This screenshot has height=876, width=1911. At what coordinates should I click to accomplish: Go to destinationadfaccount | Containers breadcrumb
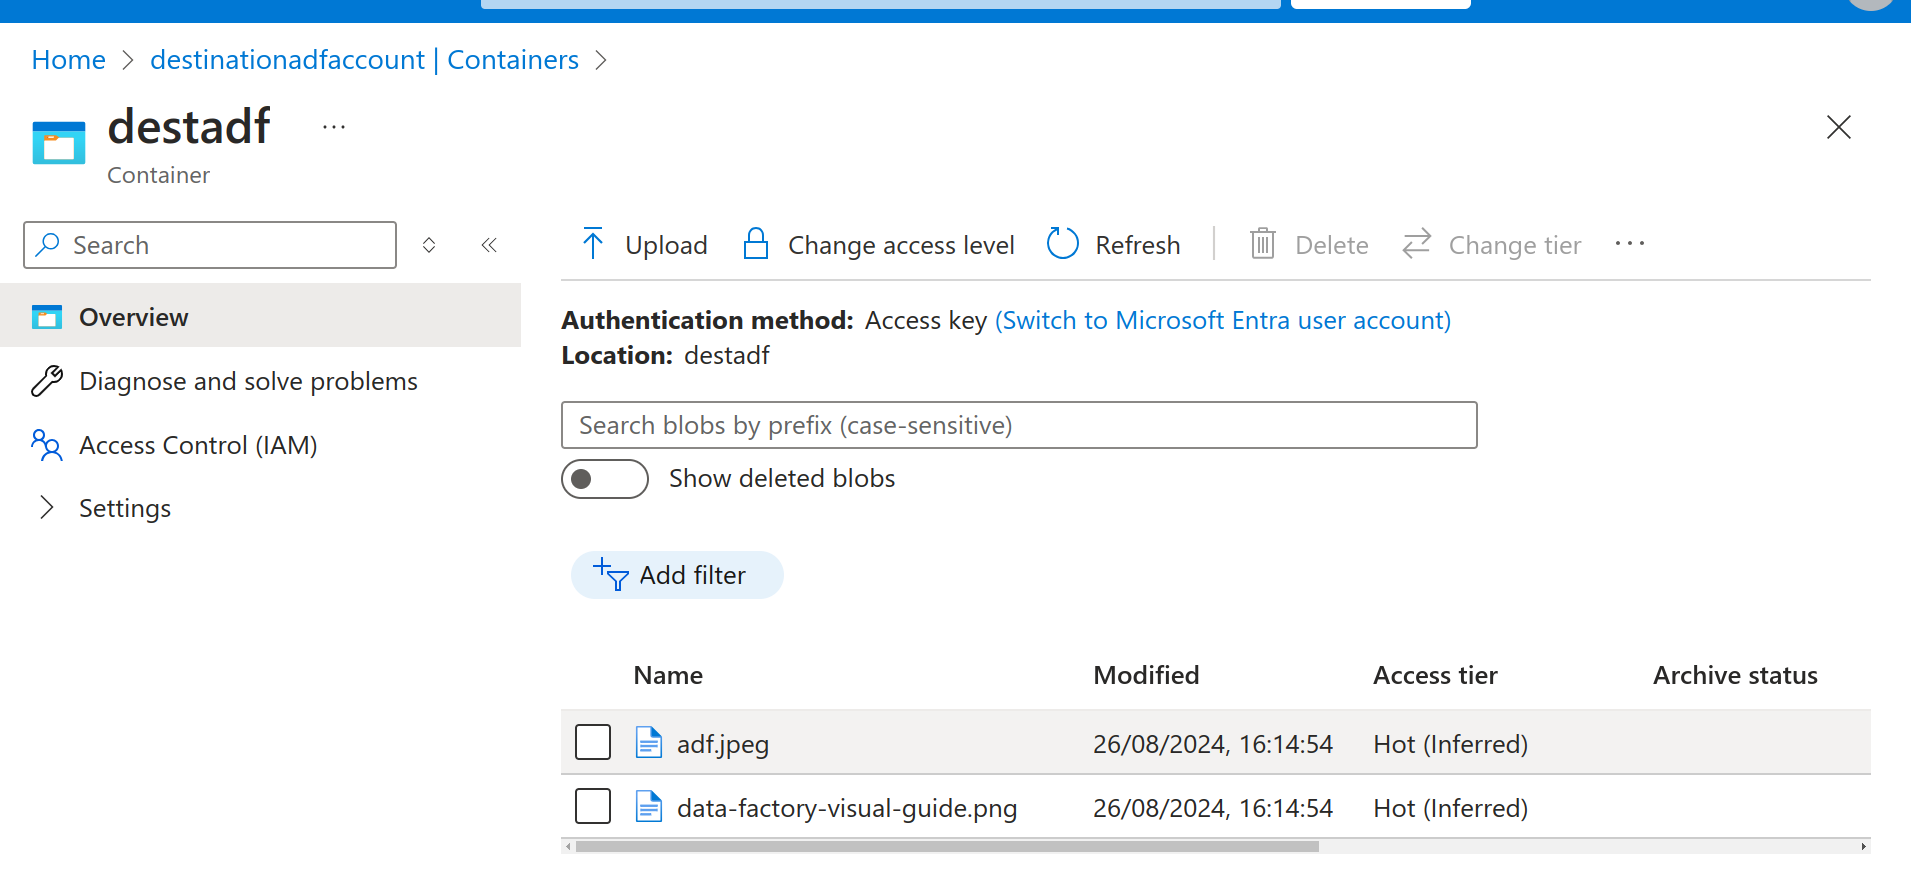click(364, 60)
